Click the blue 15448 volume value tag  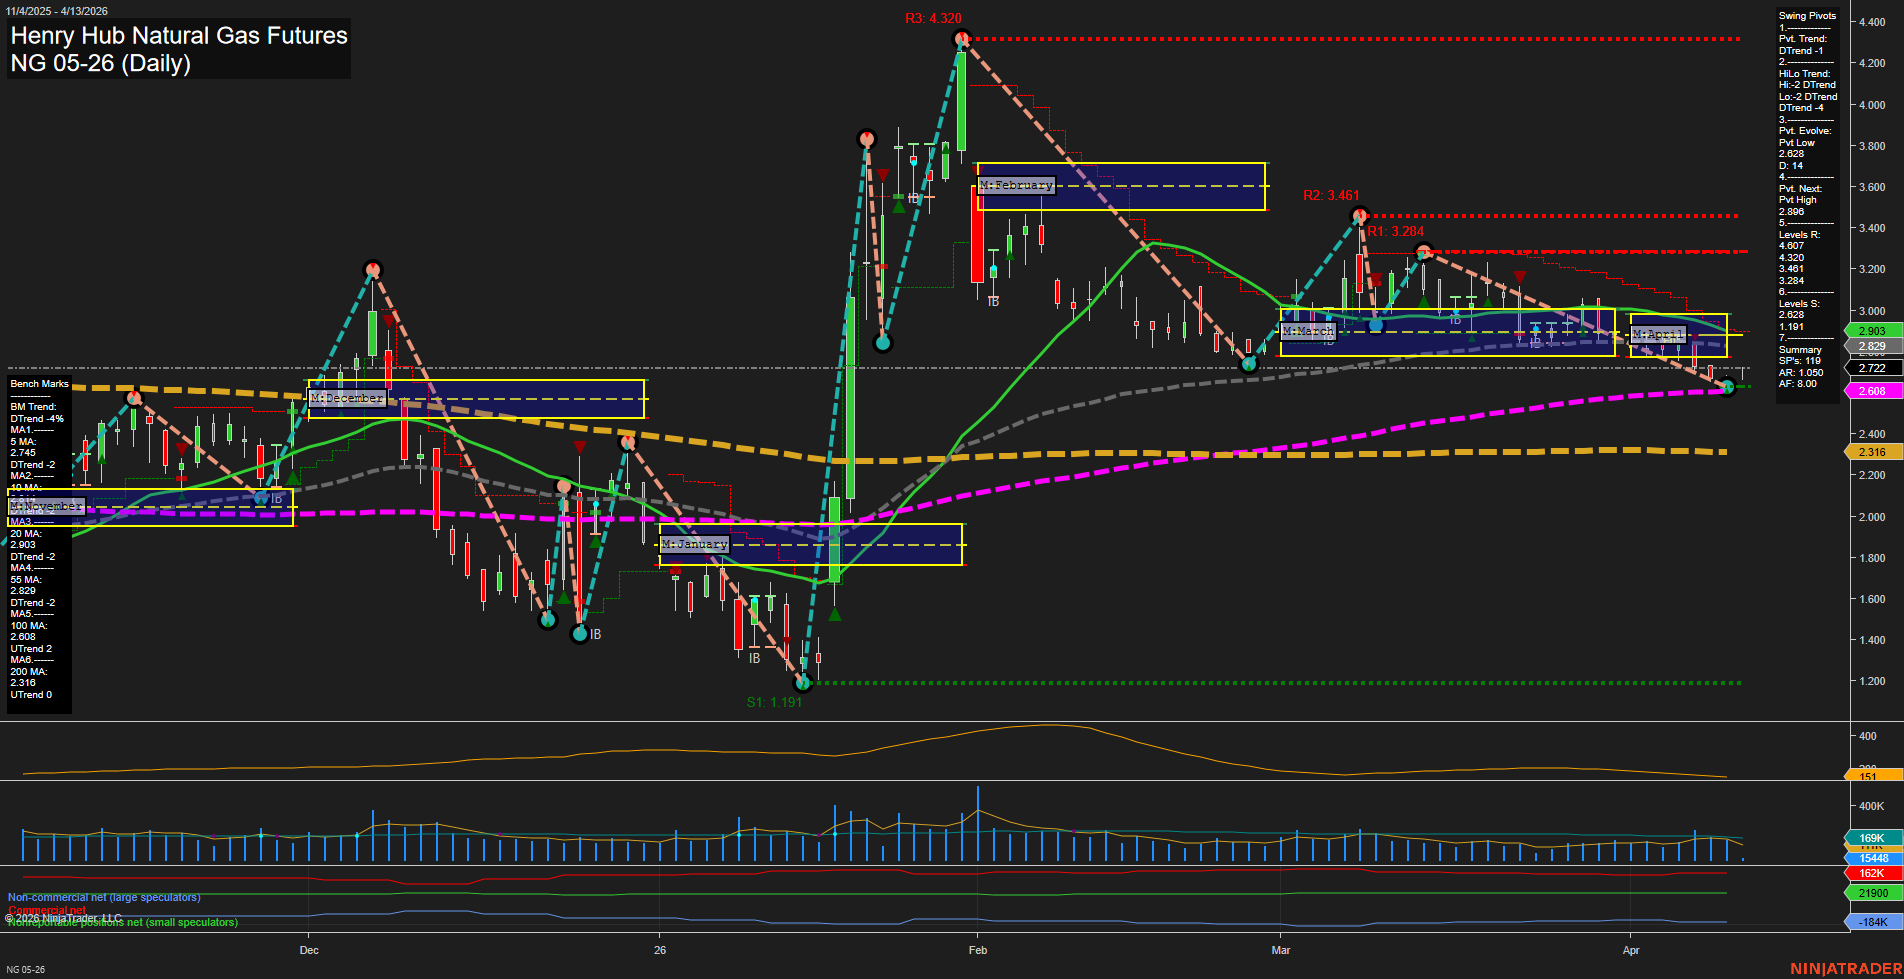tap(1870, 859)
